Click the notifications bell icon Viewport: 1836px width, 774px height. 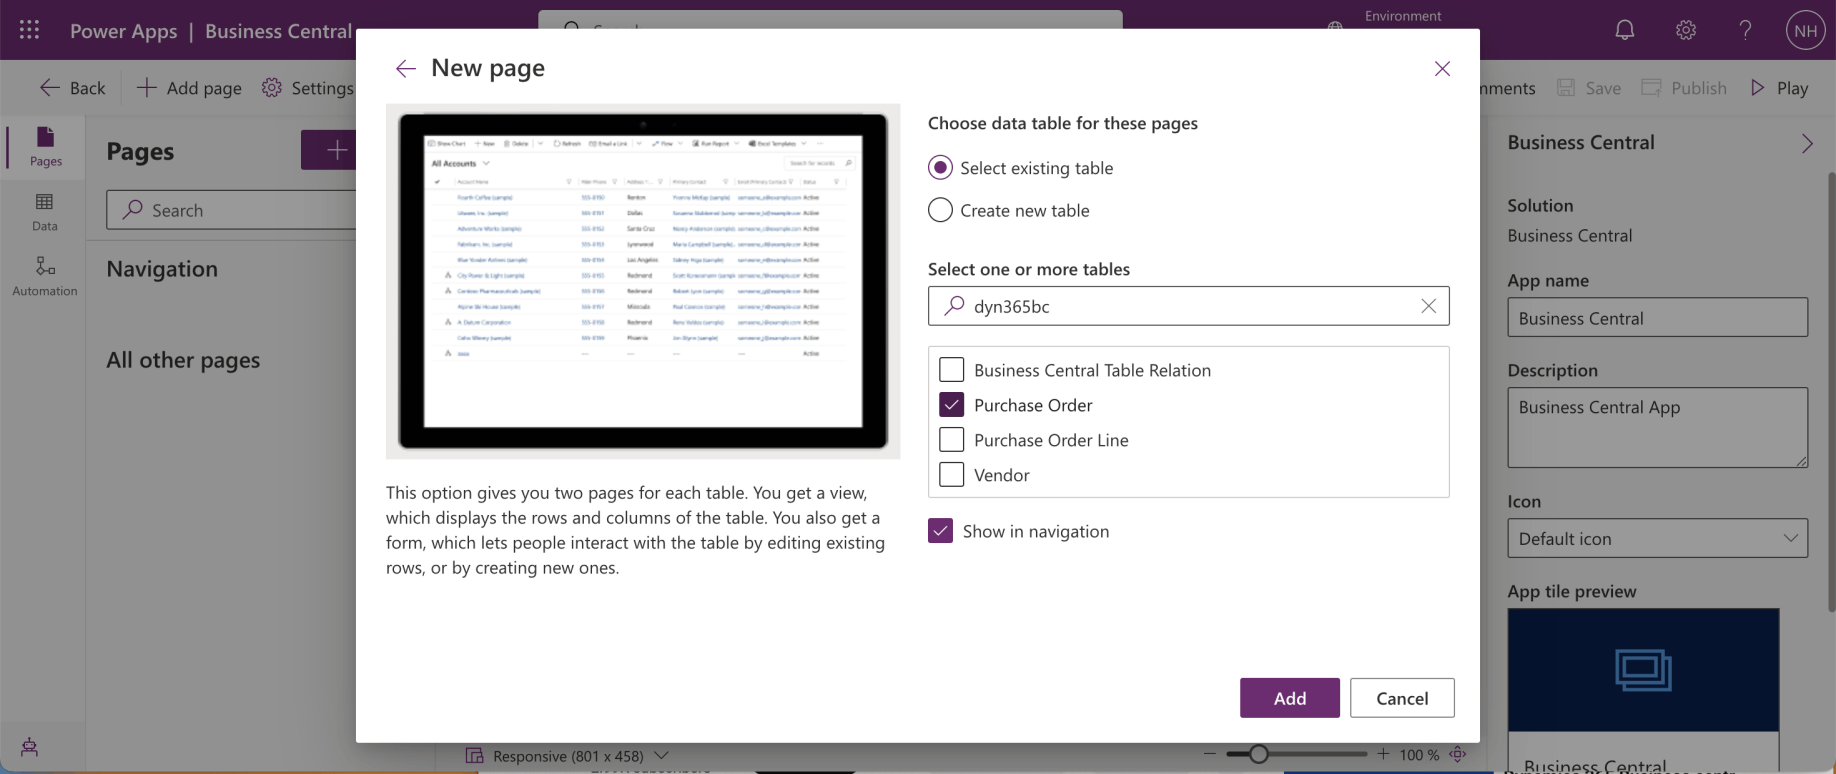tap(1625, 31)
